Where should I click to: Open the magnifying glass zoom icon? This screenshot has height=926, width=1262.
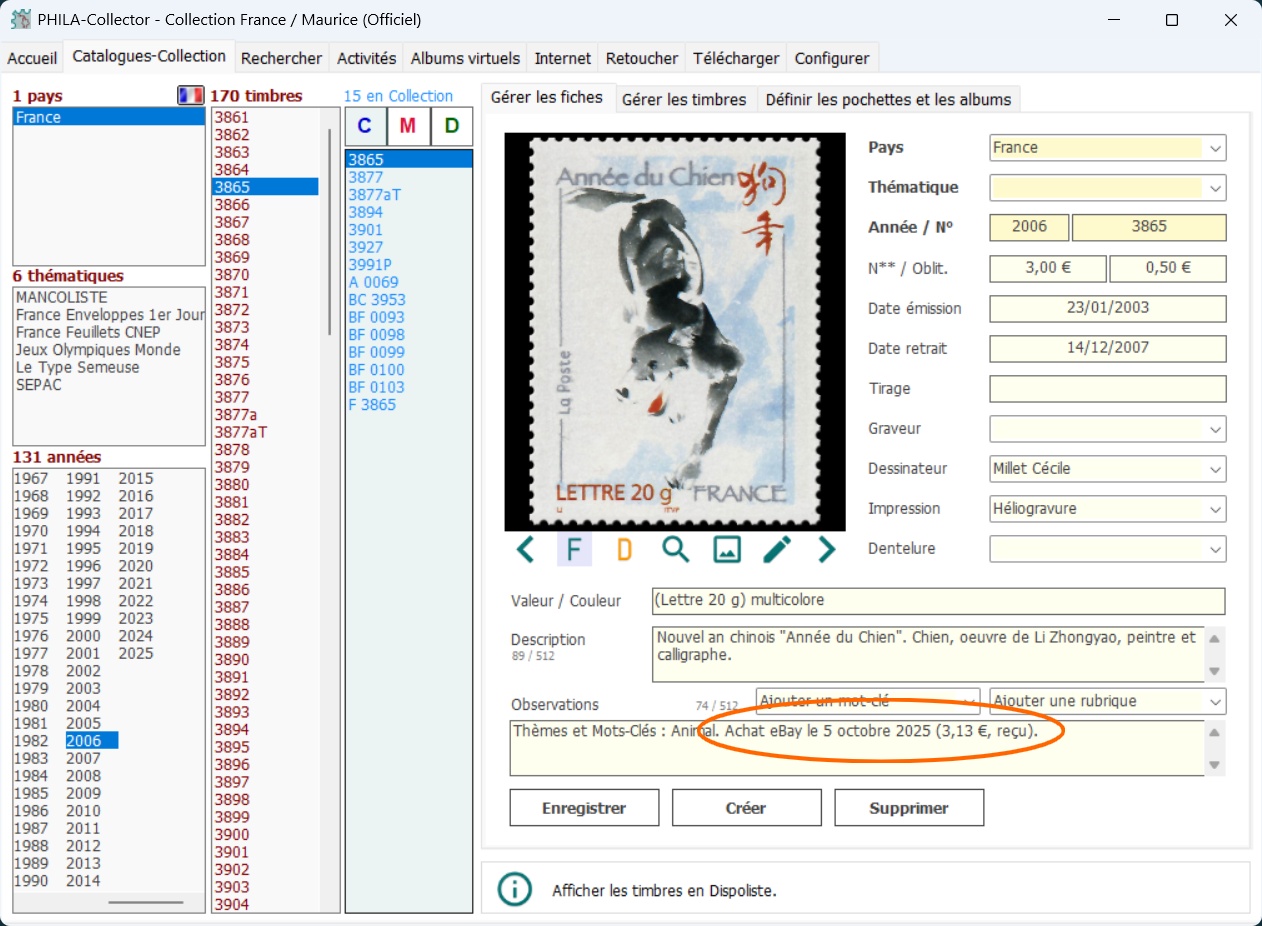pyautogui.click(x=676, y=549)
